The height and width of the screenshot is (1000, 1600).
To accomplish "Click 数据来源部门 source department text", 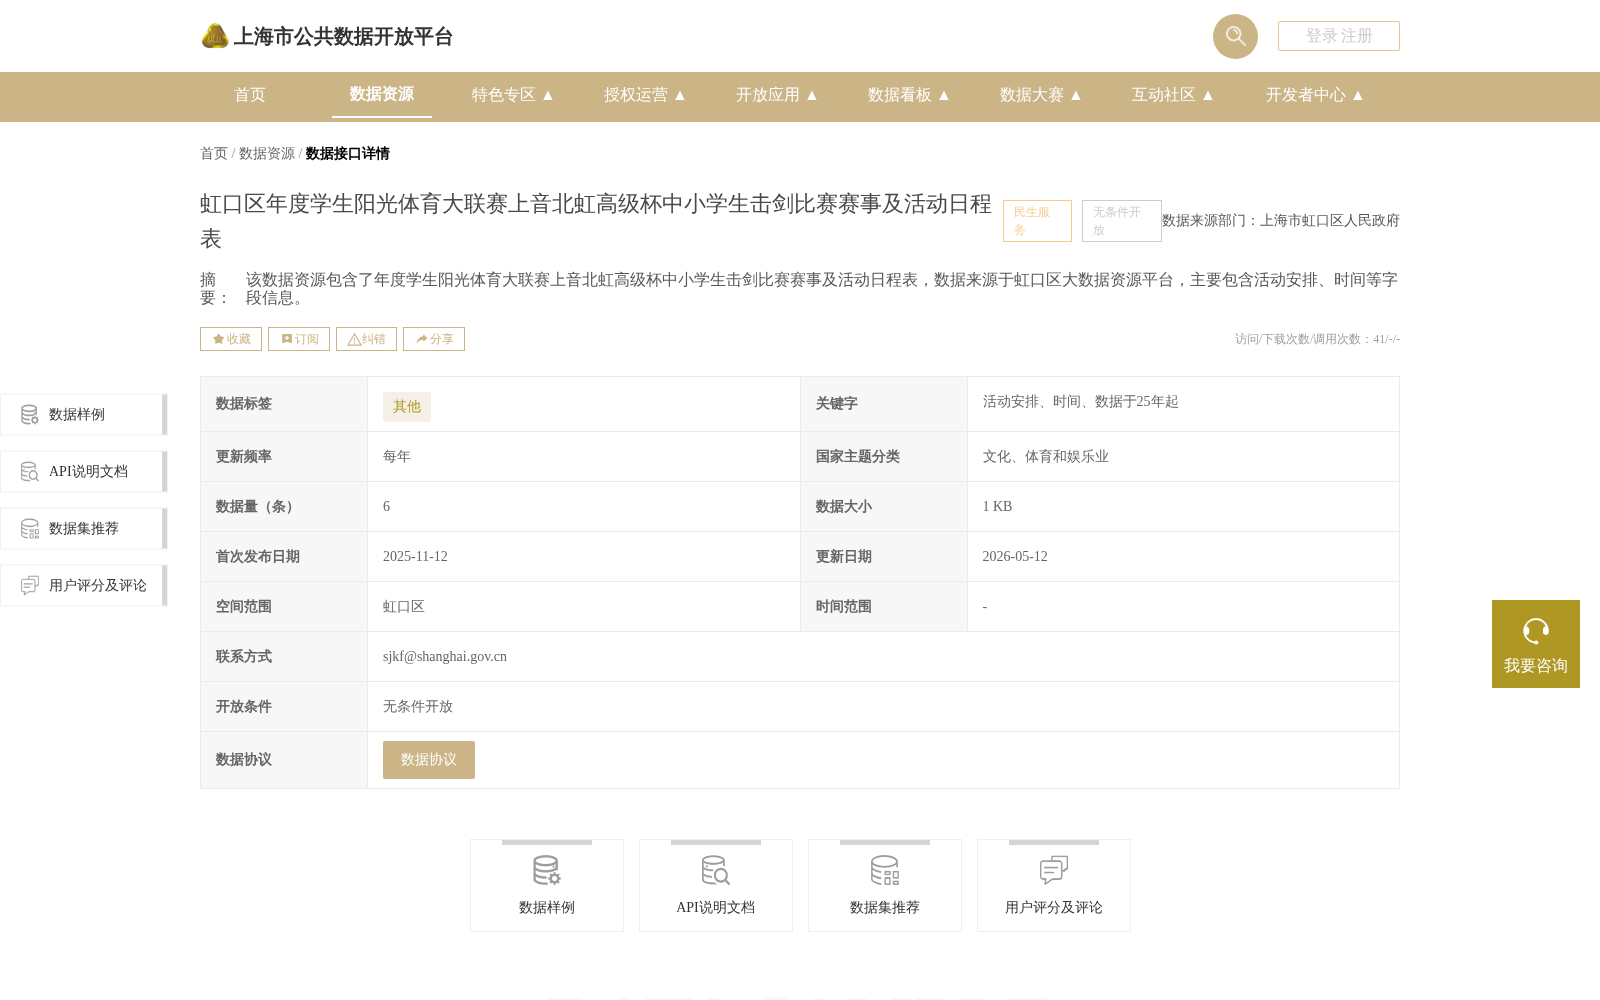I will click(x=1281, y=221).
